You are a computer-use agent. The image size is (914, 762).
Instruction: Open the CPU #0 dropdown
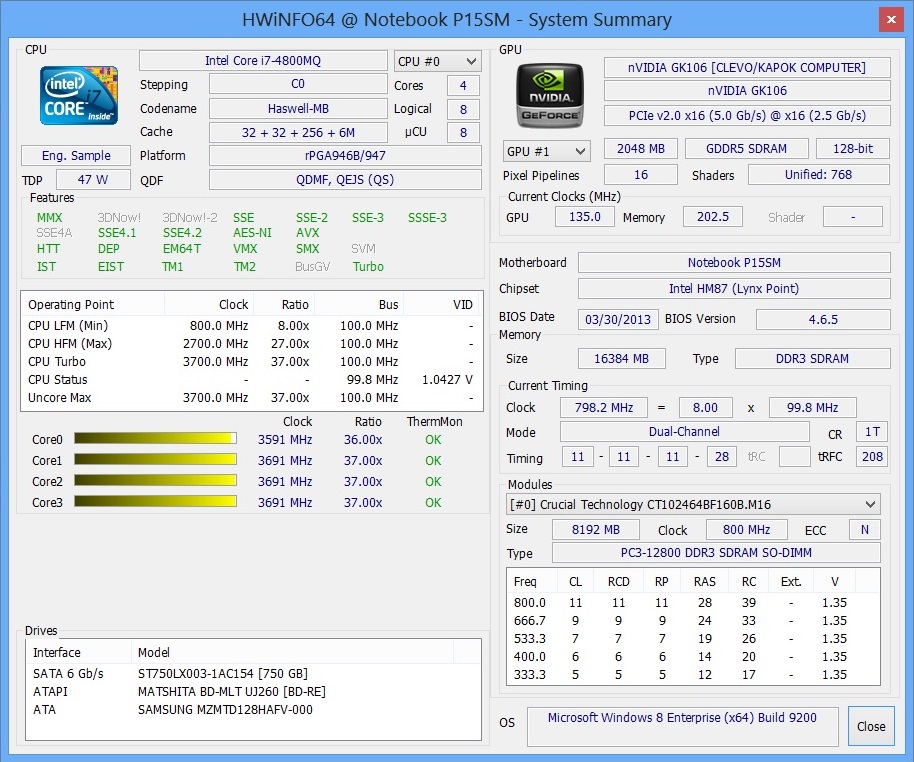pos(438,61)
